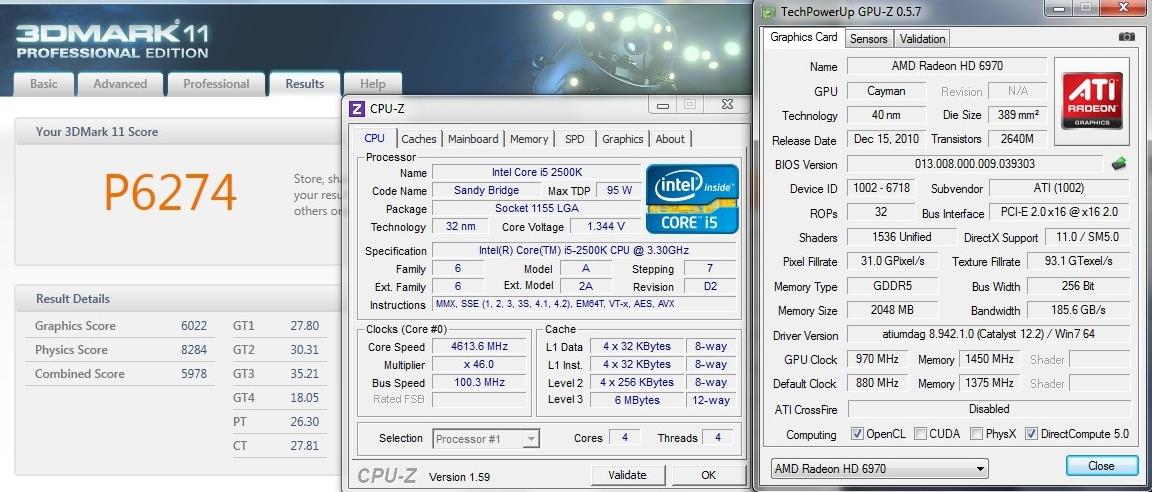This screenshot has height=492, width=1152.
Task: Toggle the OpenCL checkbox
Action: point(857,434)
